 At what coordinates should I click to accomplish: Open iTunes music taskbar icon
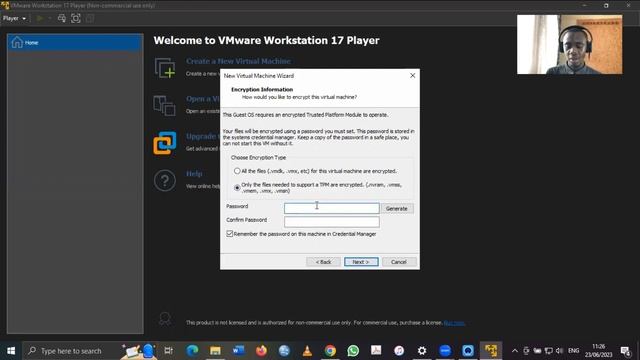(x=399, y=351)
